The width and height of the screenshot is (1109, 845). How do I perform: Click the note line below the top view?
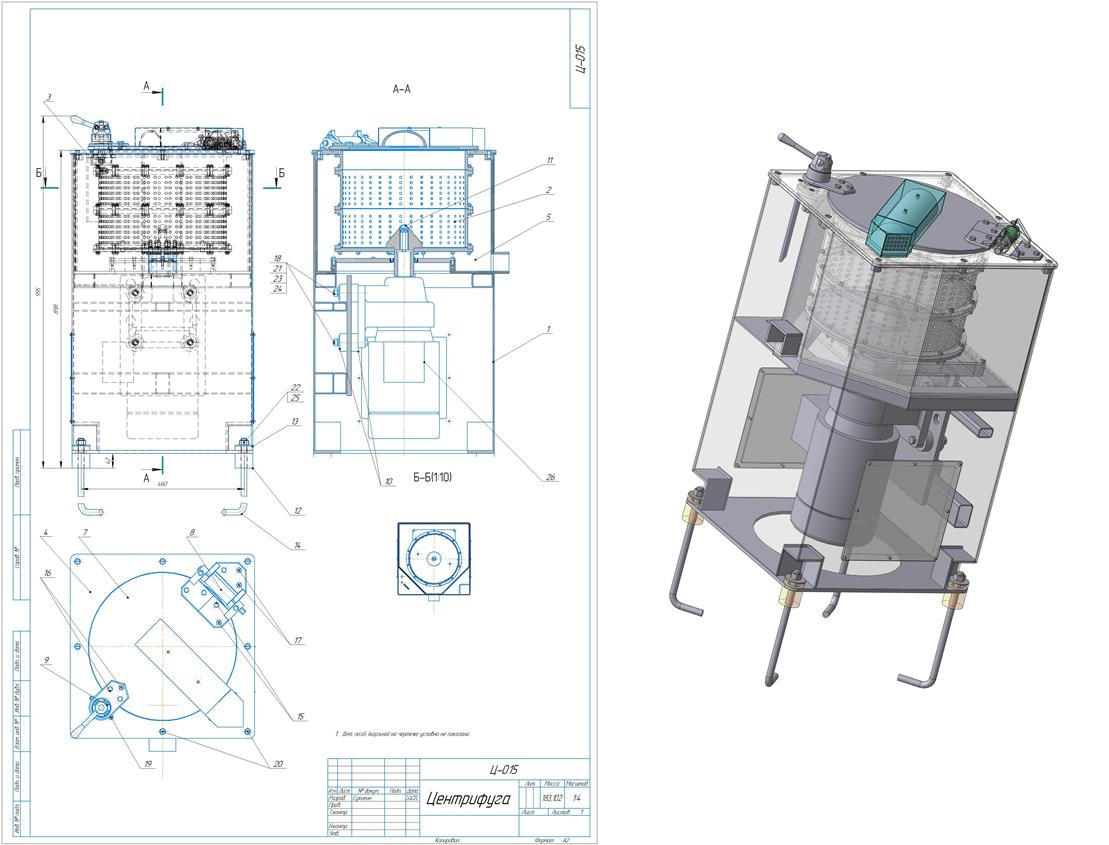pos(402,734)
